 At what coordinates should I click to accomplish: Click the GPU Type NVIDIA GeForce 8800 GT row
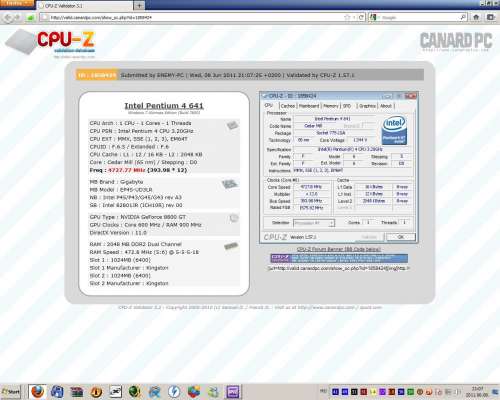(x=138, y=217)
